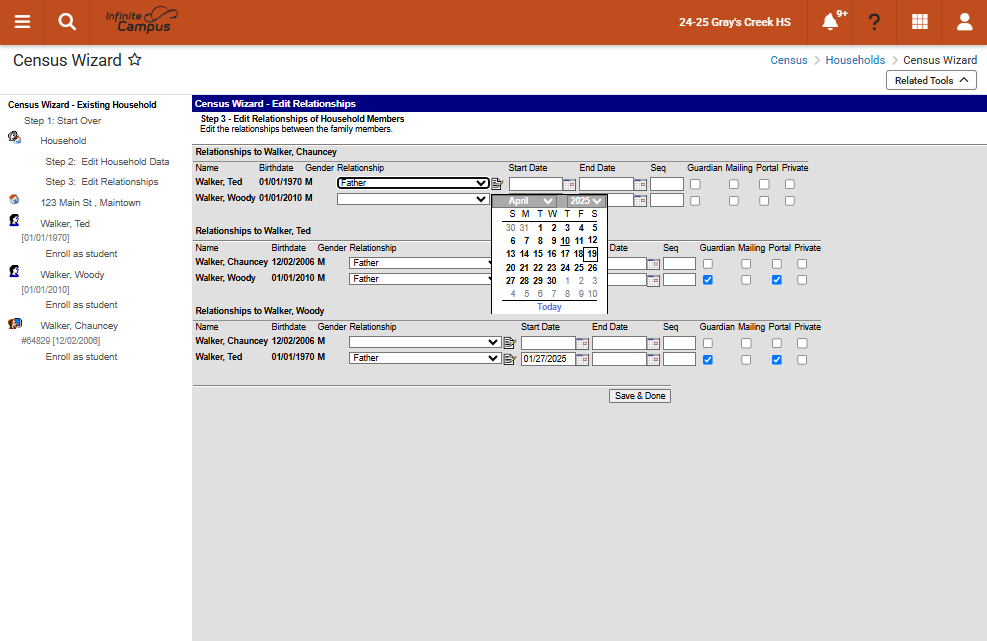Open notes icon for Ted under Woody section

point(510,360)
